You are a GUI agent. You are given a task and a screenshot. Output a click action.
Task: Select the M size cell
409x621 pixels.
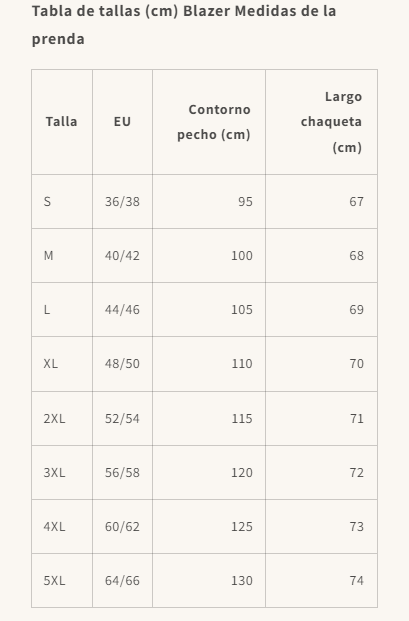[62, 256]
